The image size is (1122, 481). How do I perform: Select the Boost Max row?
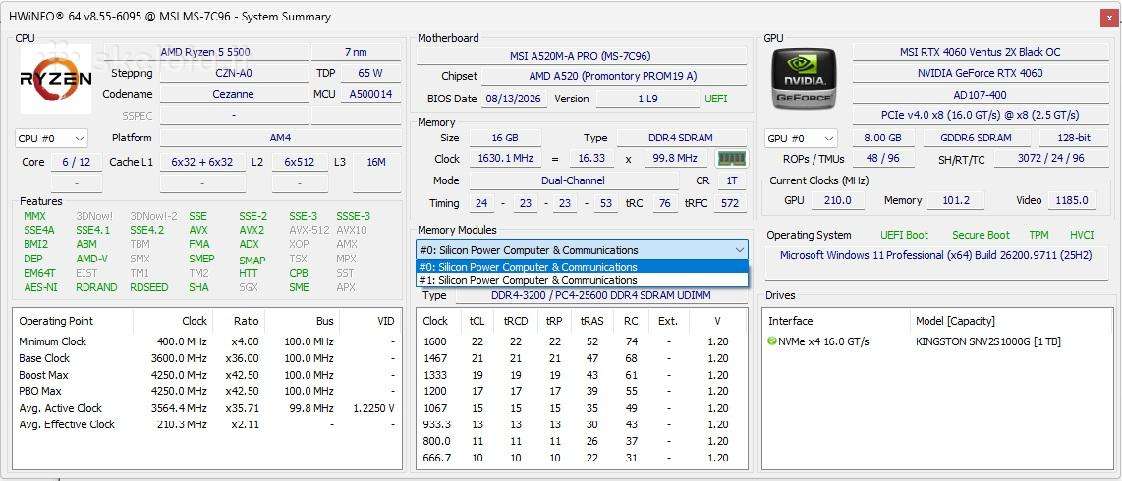pos(208,375)
